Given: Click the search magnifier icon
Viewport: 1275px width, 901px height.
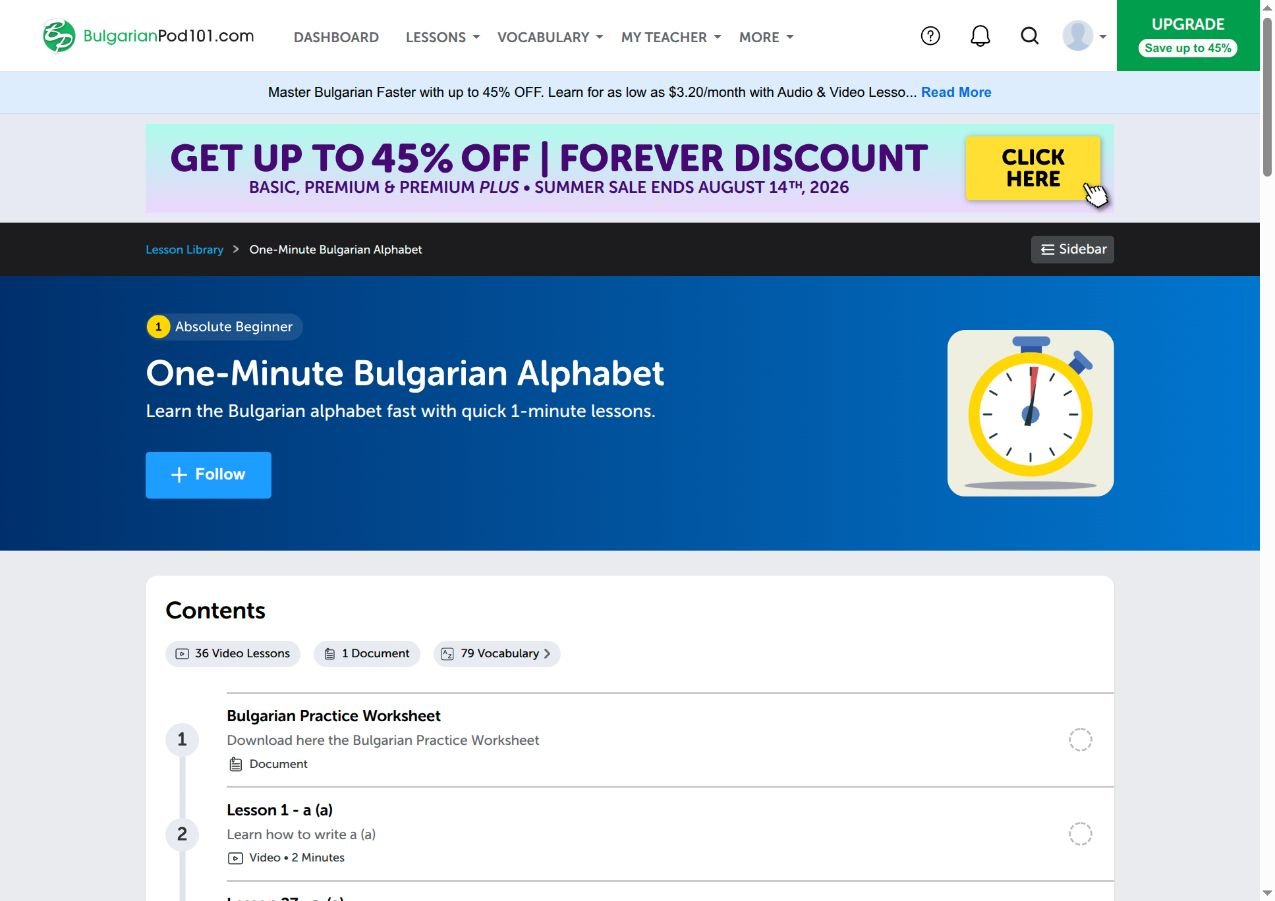Looking at the screenshot, I should pyautogui.click(x=1029, y=36).
